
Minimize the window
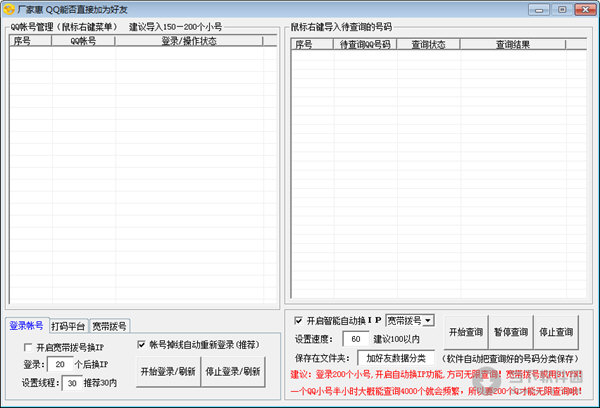pos(539,10)
